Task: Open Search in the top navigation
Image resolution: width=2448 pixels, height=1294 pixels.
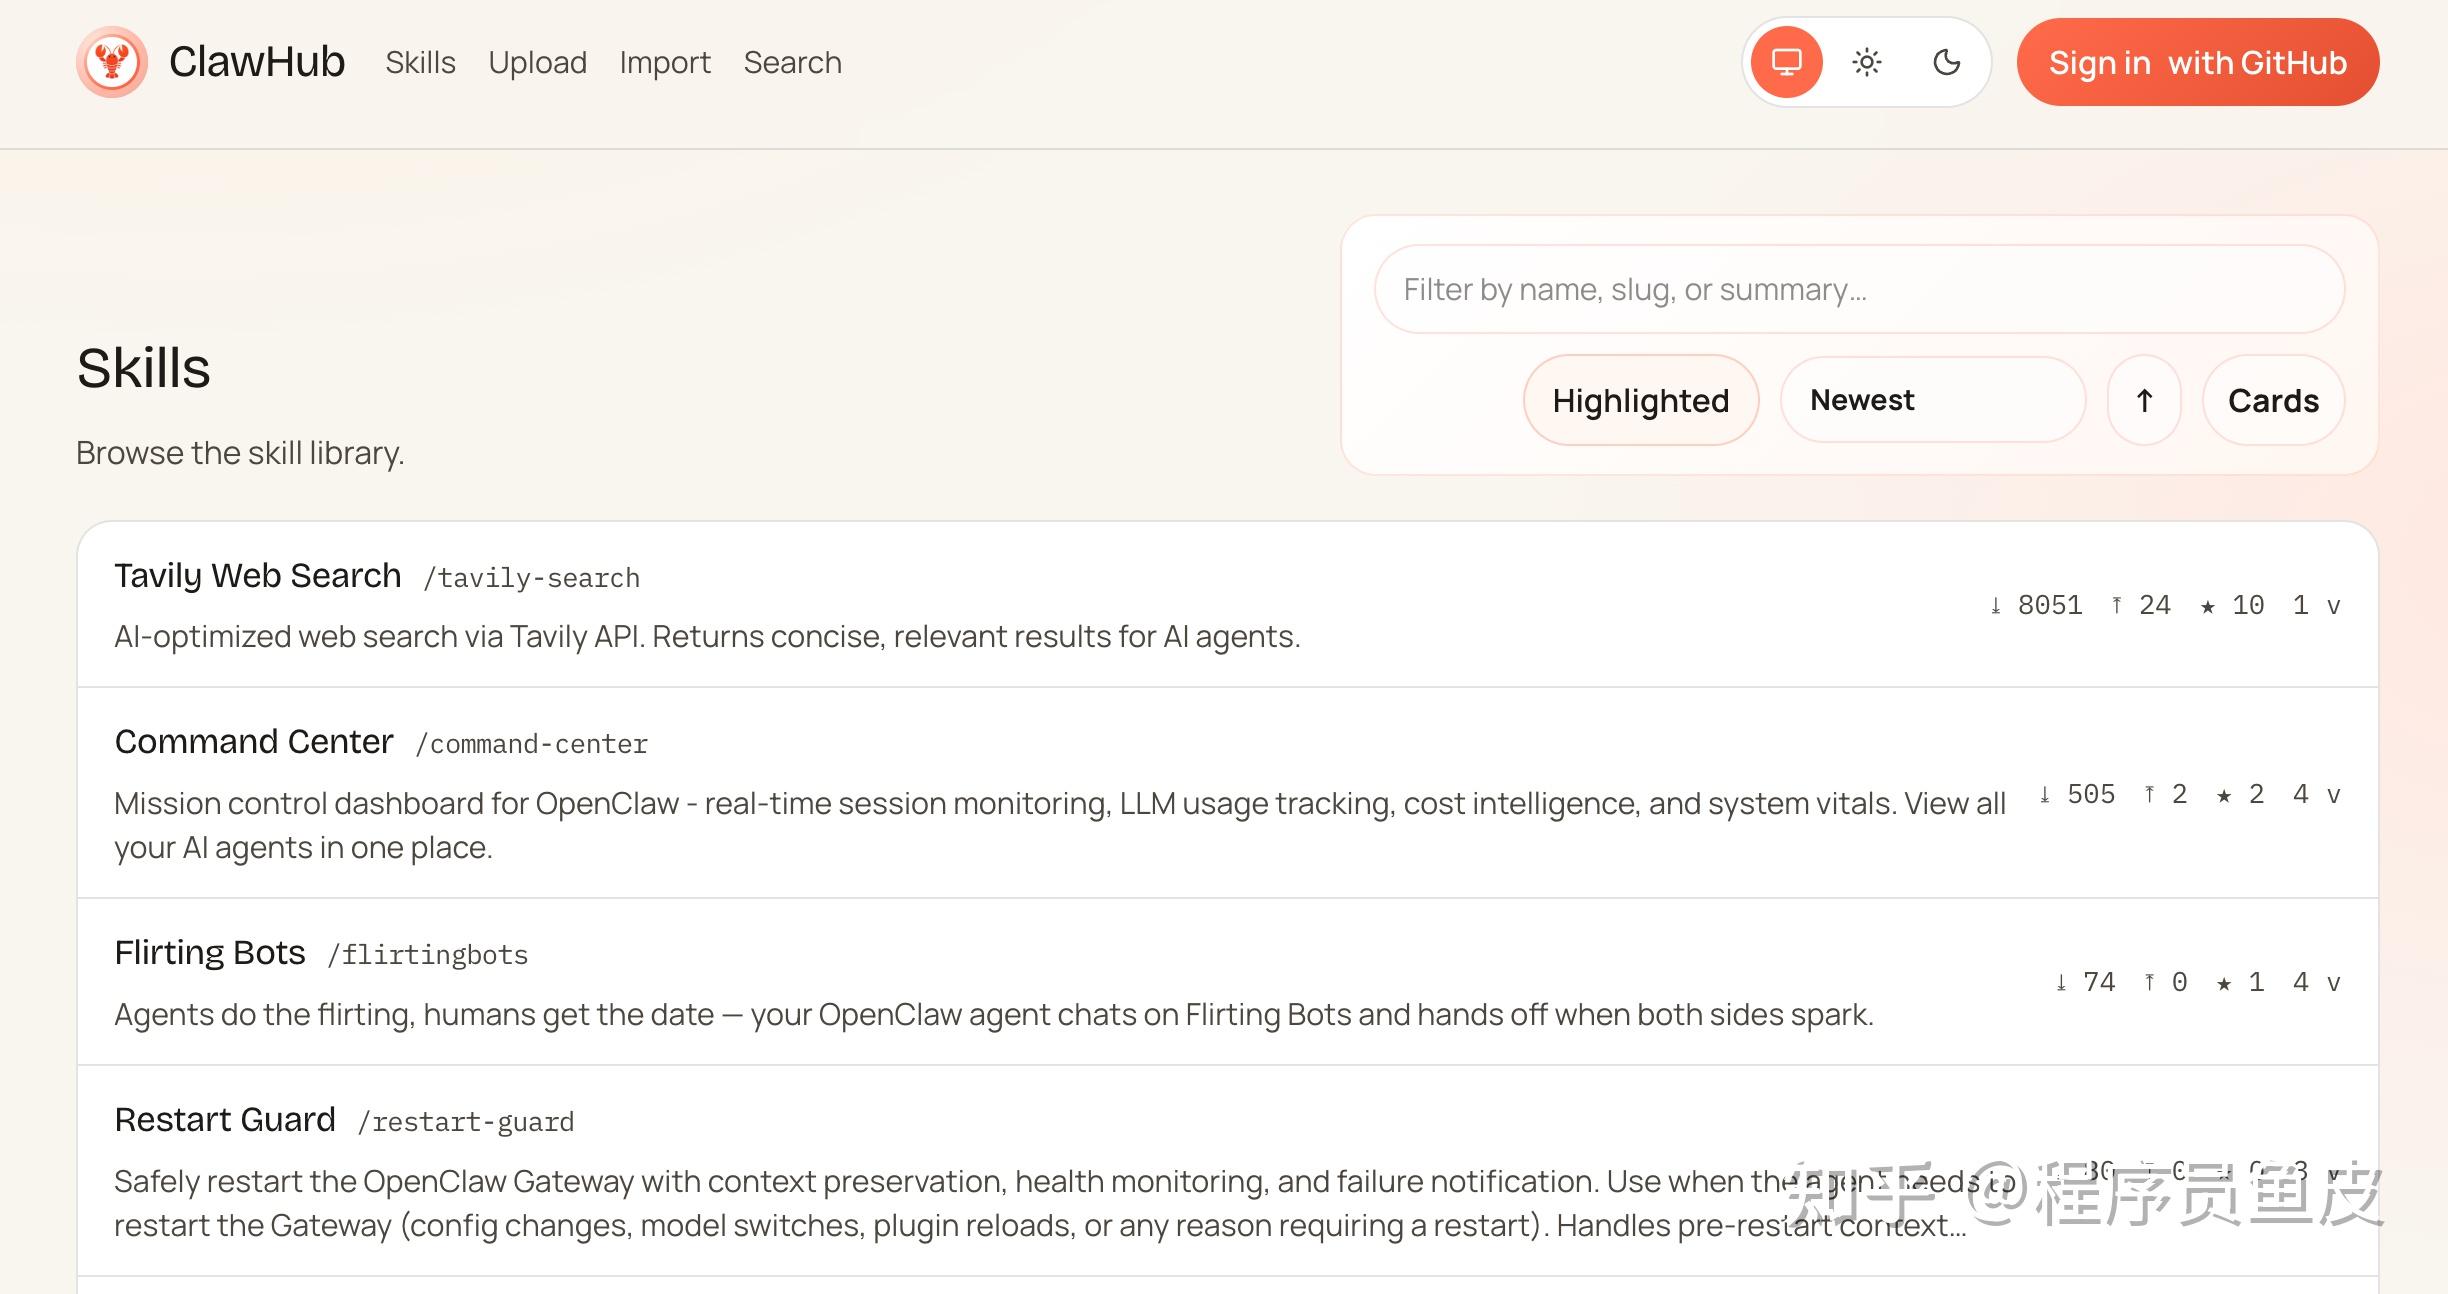Action: [x=792, y=63]
